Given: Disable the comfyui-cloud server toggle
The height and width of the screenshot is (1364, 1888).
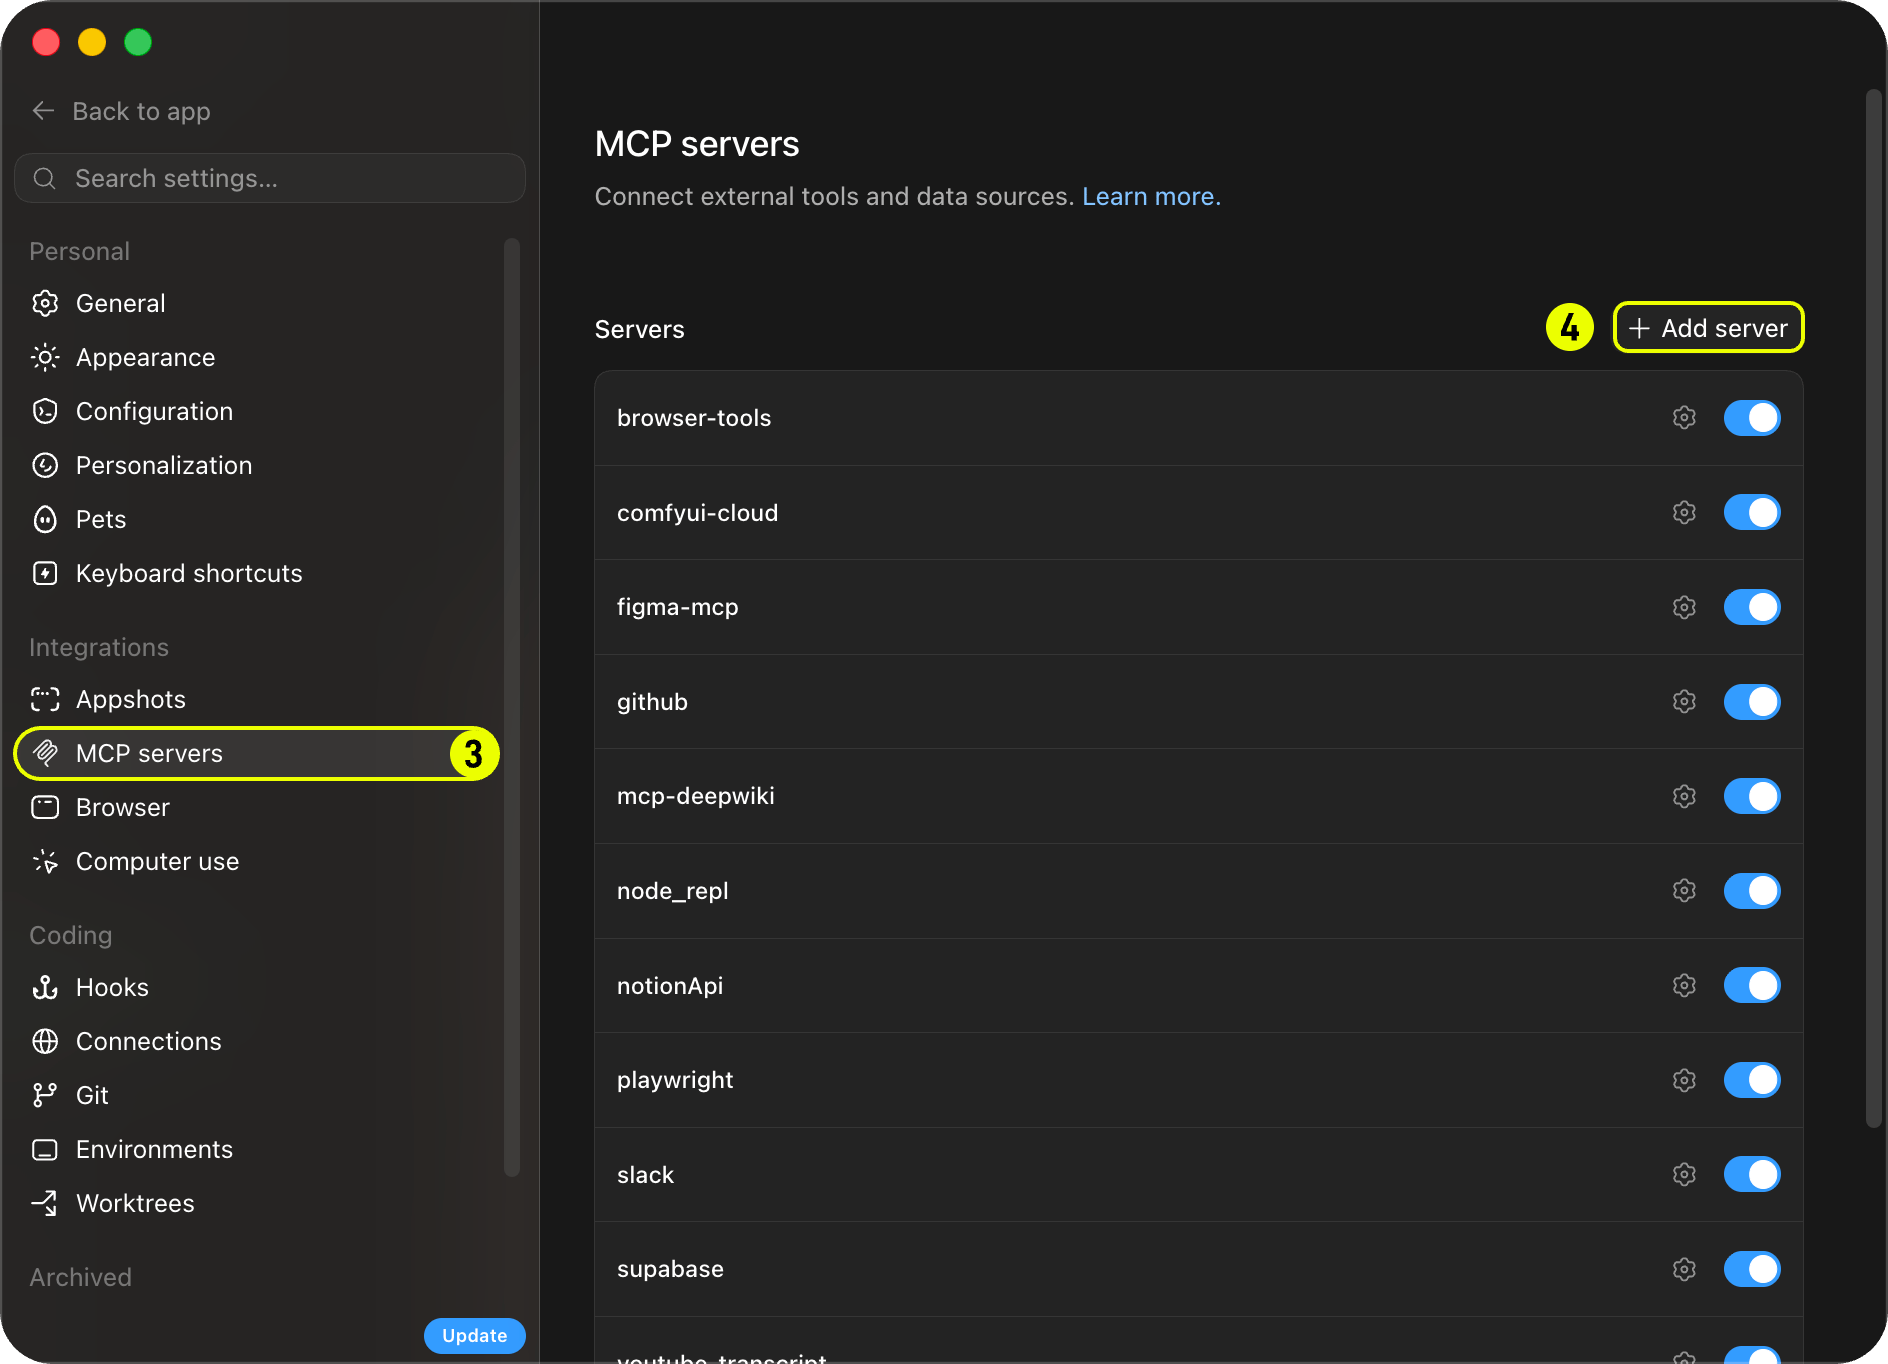Looking at the screenshot, I should (x=1752, y=513).
